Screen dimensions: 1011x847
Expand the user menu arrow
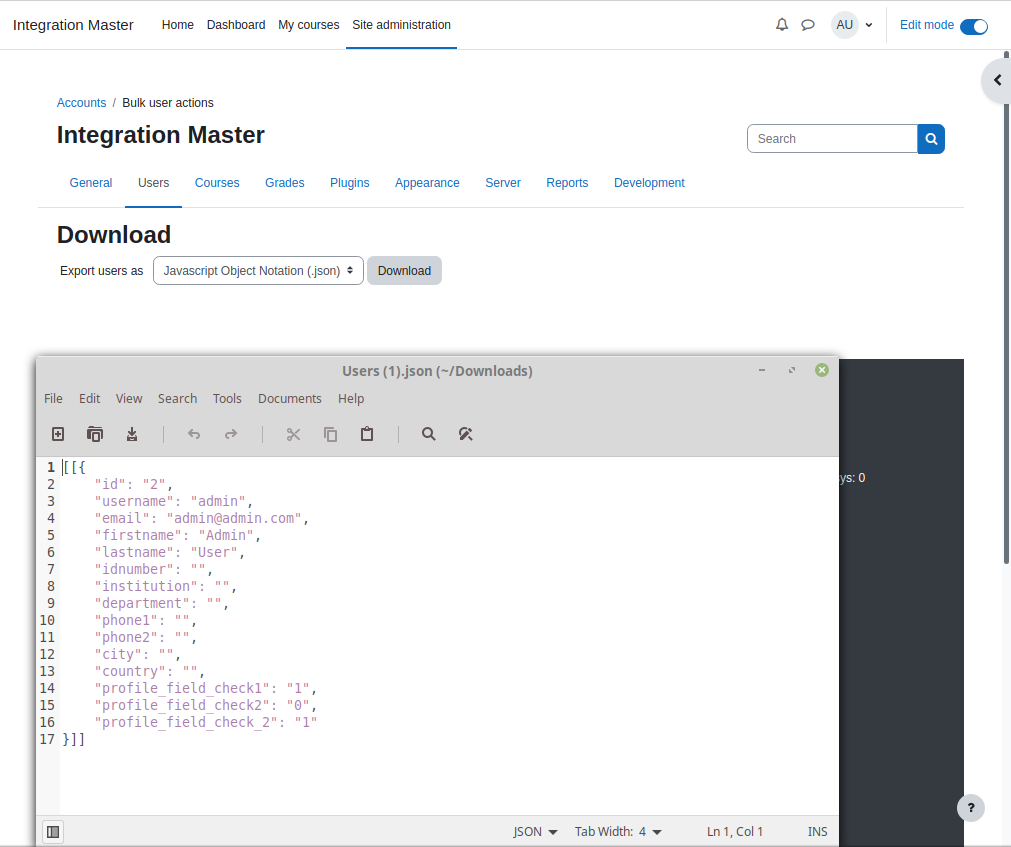pyautogui.click(x=869, y=25)
